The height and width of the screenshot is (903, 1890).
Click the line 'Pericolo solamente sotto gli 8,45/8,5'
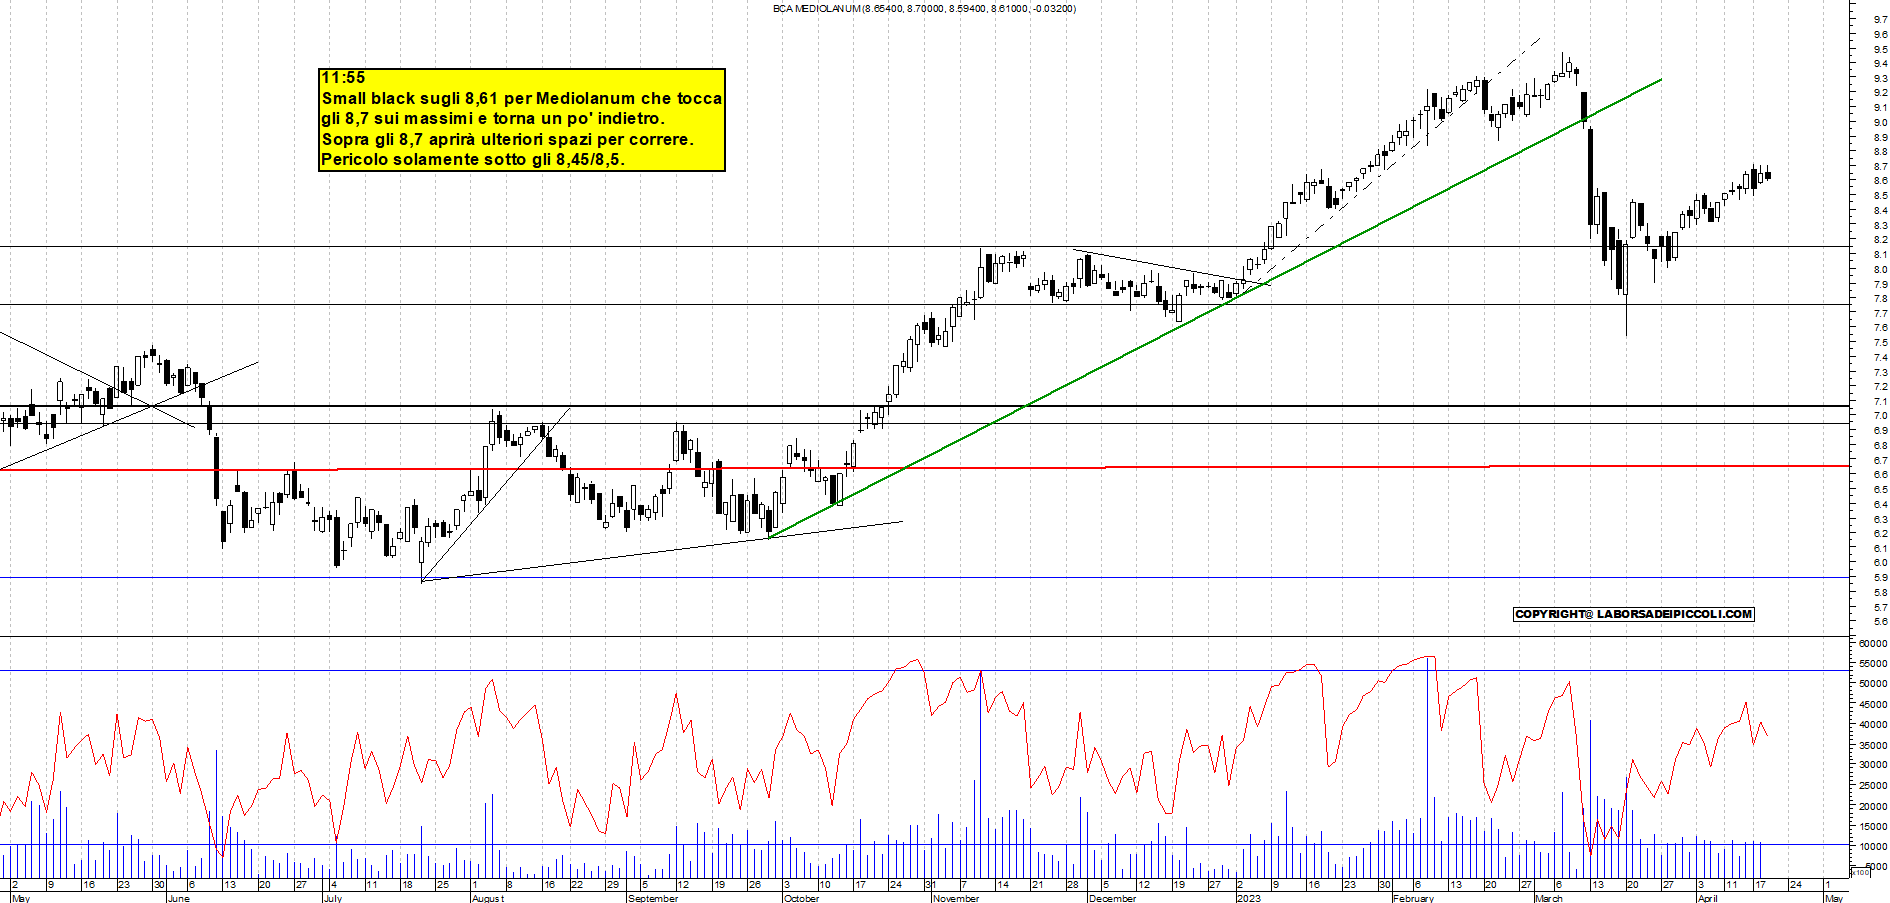(x=471, y=159)
